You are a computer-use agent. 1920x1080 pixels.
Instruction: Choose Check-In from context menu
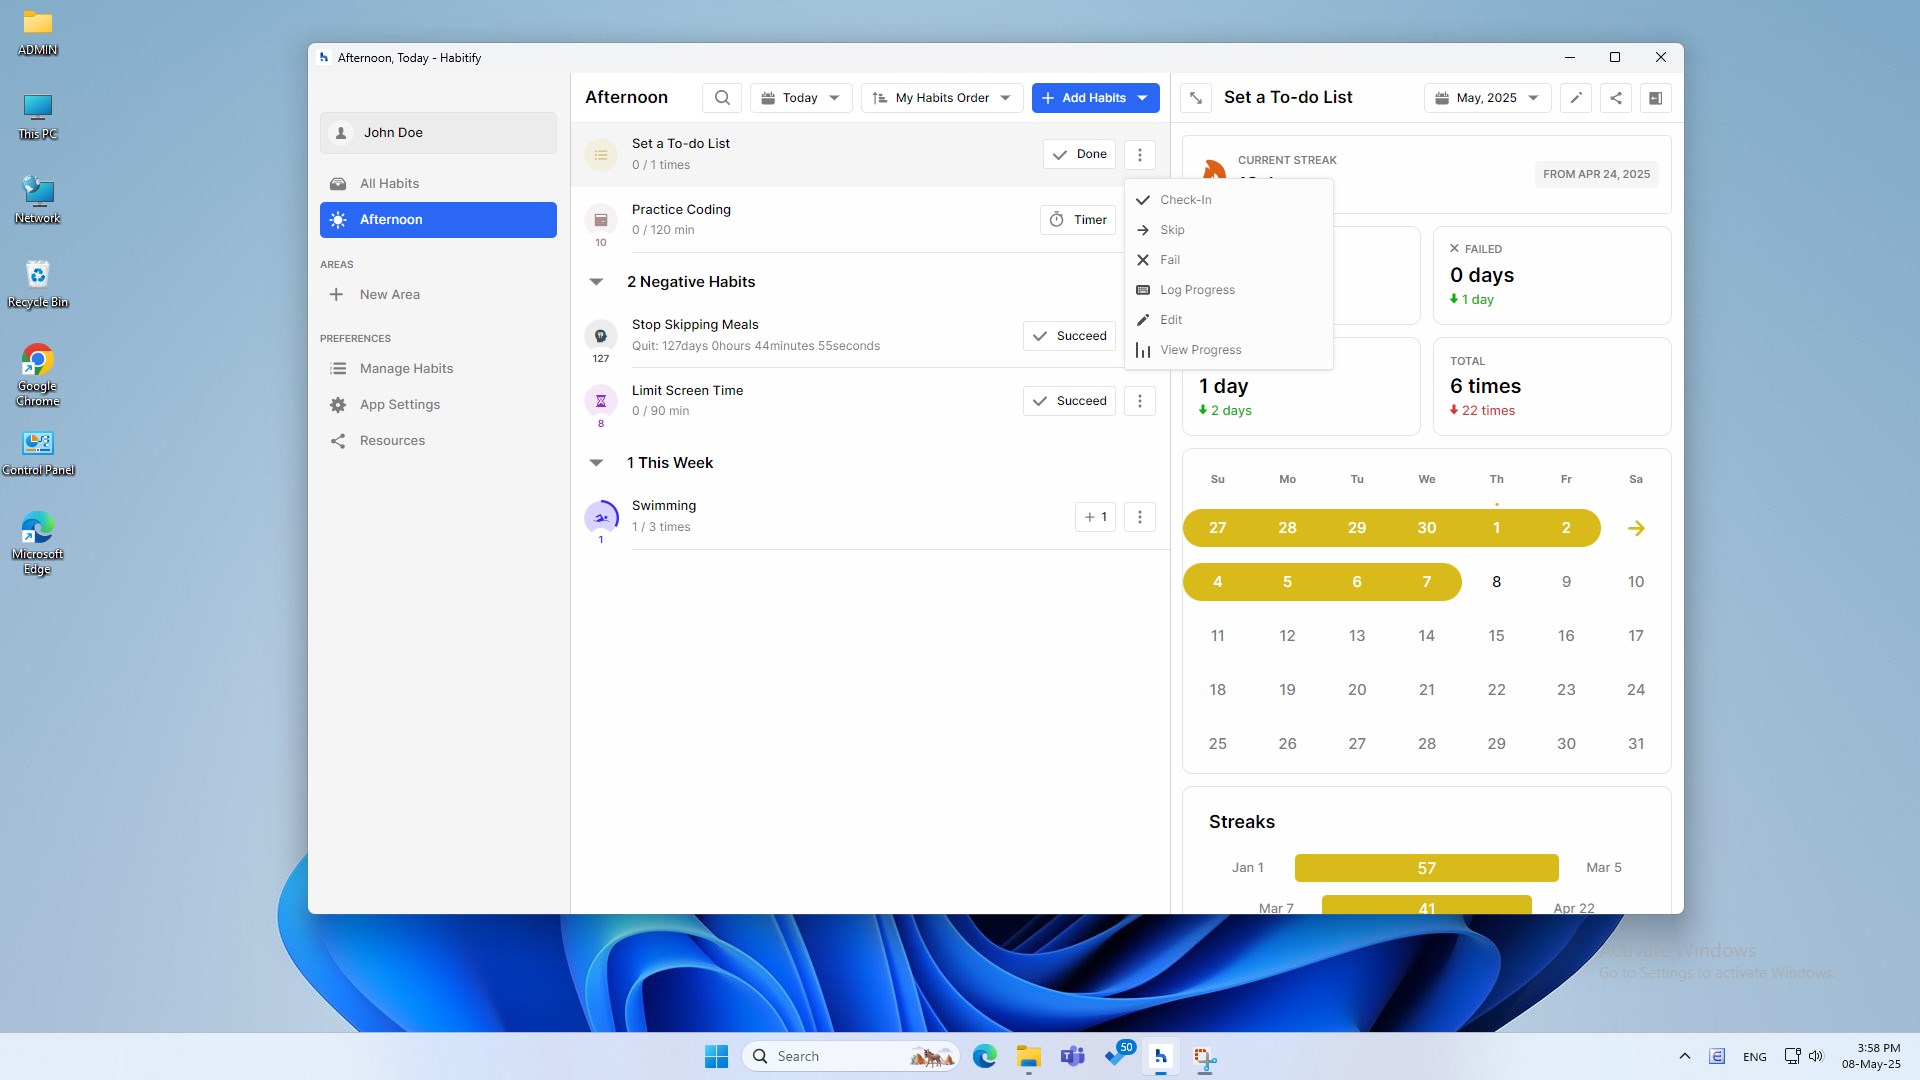coord(1229,200)
